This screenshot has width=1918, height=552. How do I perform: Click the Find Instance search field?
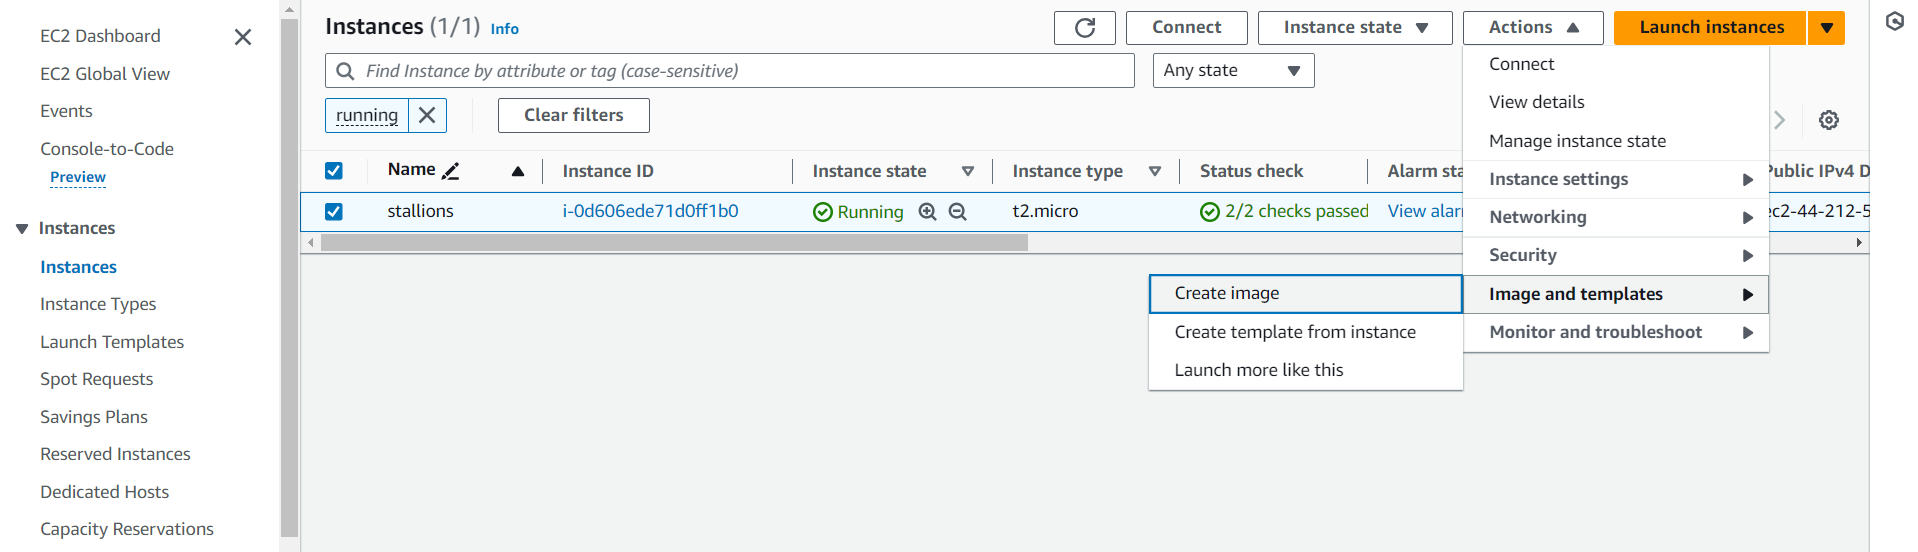[740, 71]
